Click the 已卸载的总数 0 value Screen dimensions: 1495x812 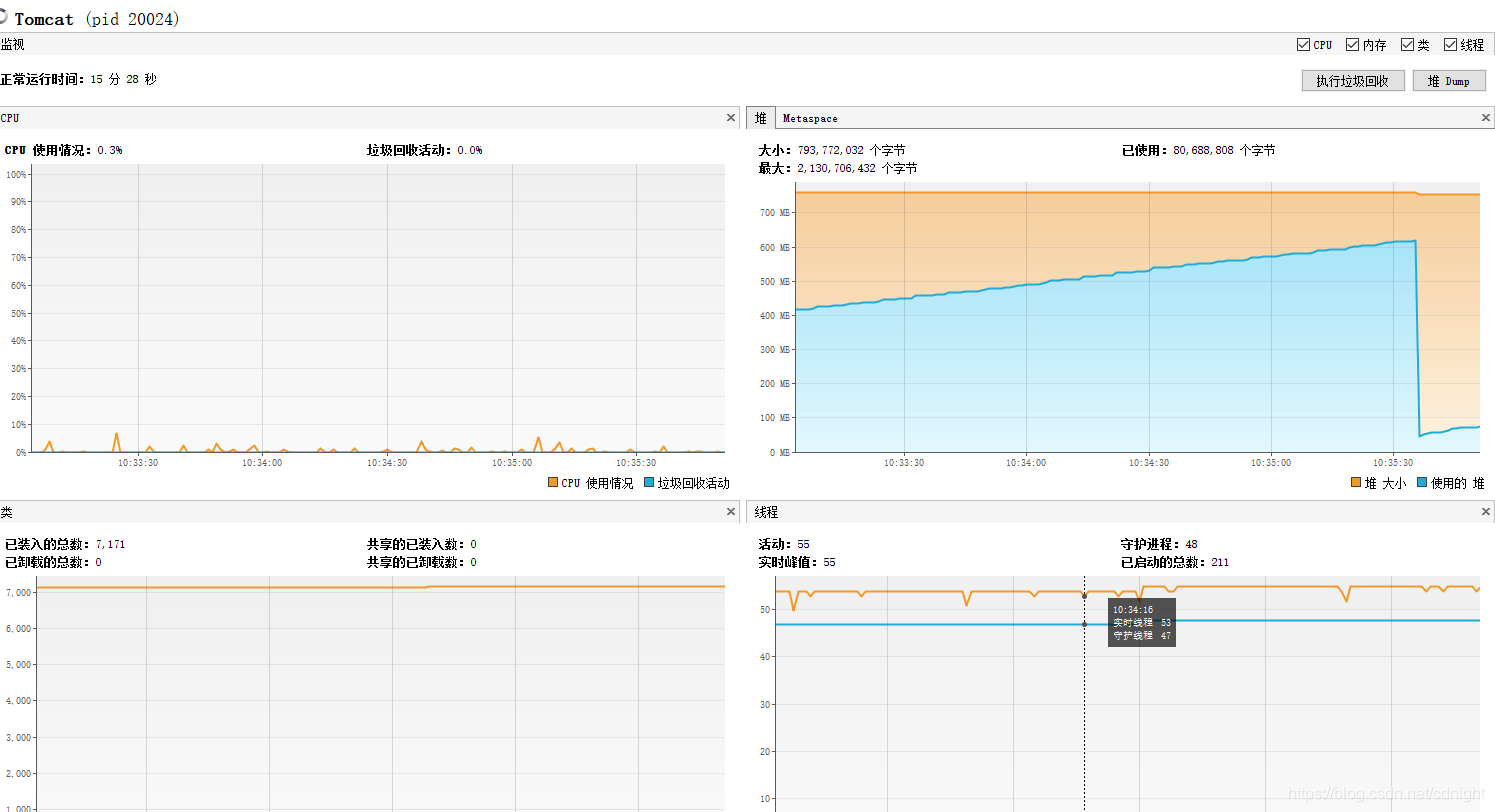pos(98,562)
